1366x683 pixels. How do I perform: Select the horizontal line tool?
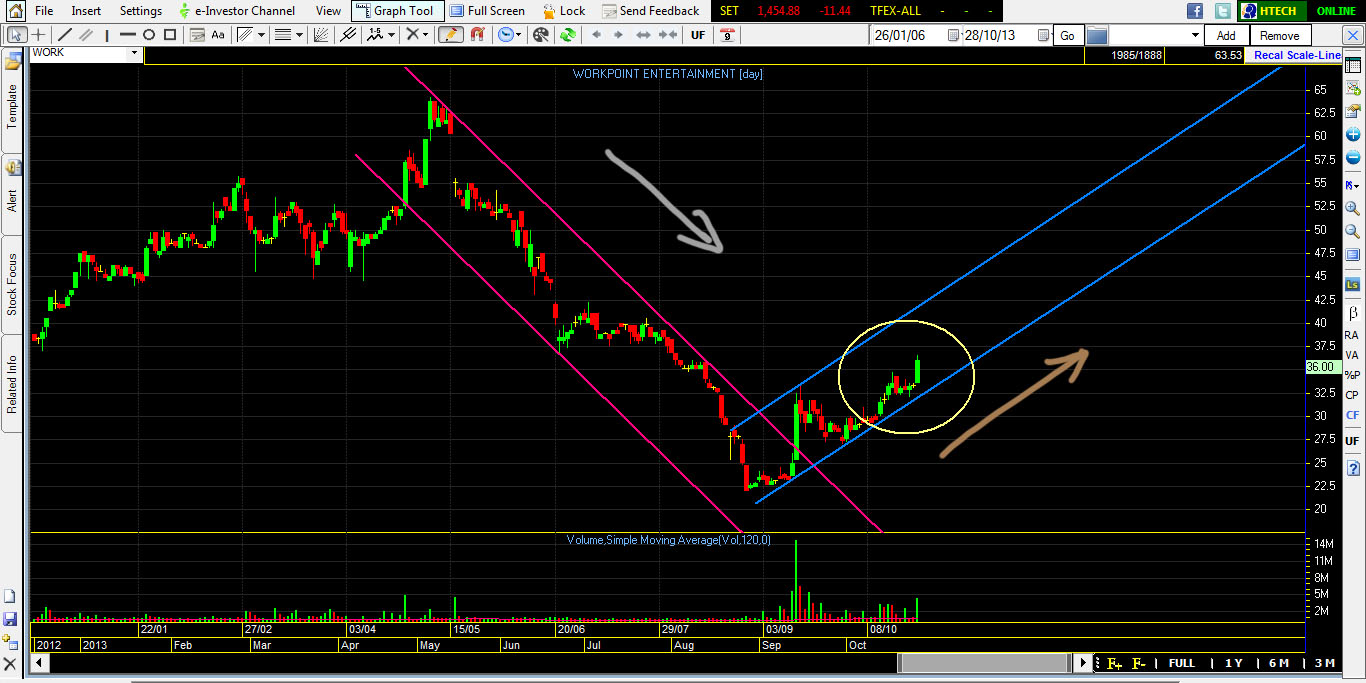[127, 35]
